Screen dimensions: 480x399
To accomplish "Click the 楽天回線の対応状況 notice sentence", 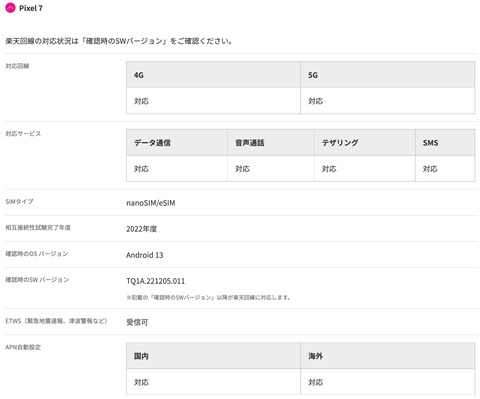I will pos(119,41).
